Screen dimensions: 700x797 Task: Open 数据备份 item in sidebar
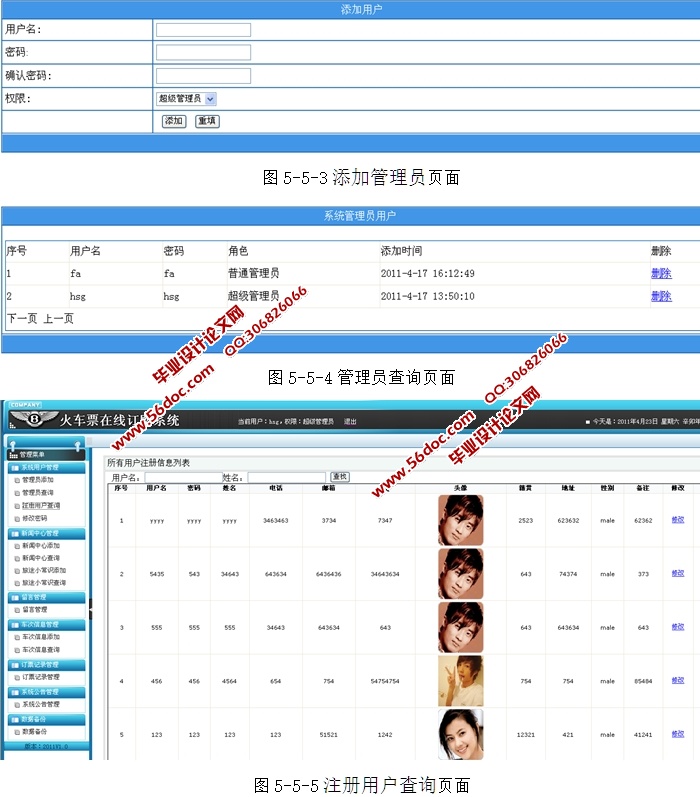(x=35, y=731)
